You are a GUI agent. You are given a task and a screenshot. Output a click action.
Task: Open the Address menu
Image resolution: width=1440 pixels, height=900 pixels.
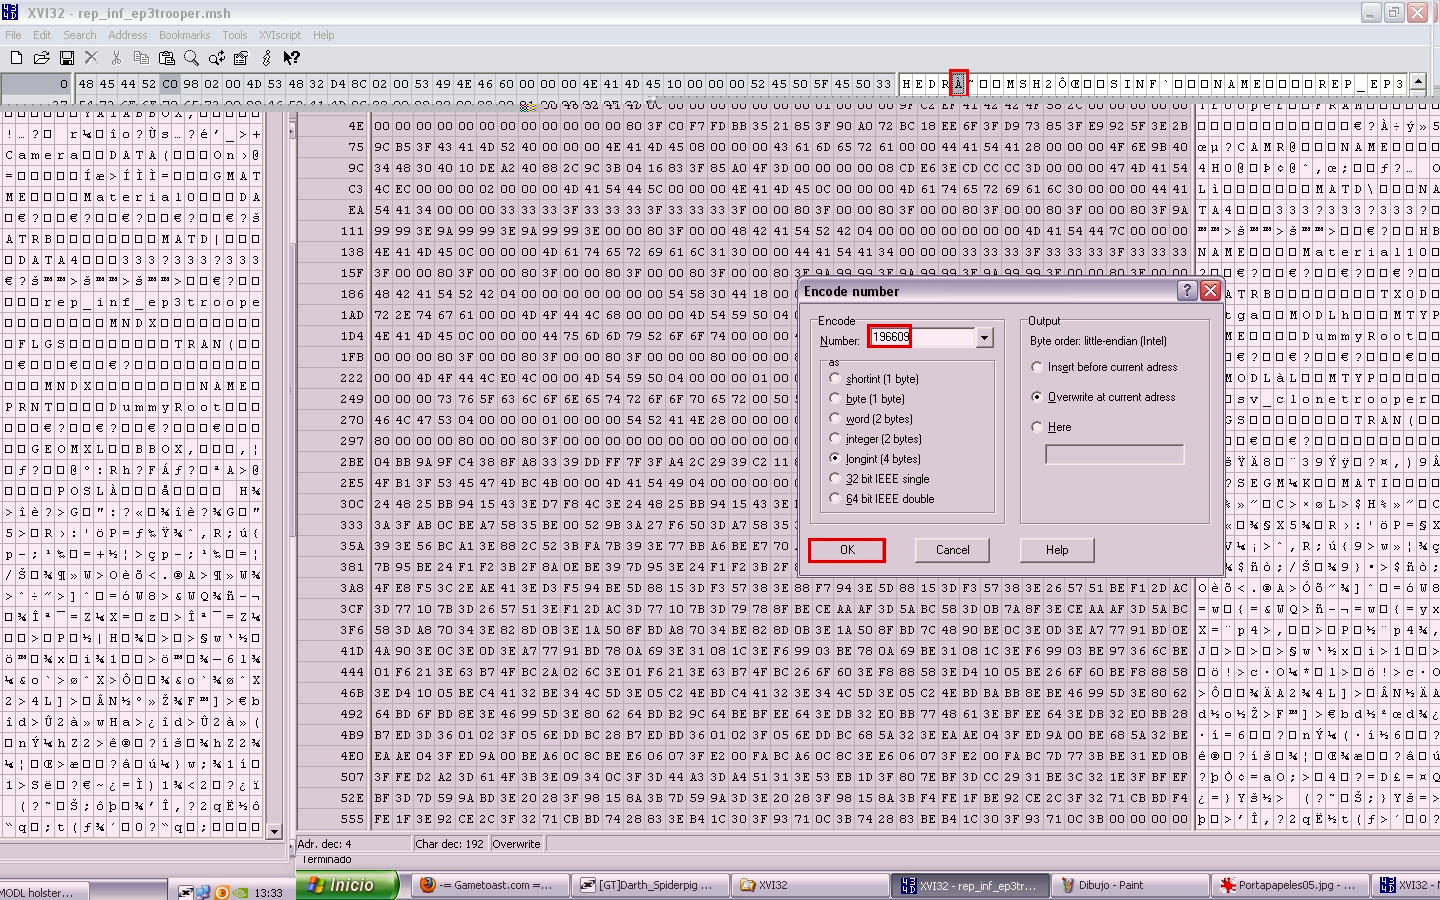(128, 35)
